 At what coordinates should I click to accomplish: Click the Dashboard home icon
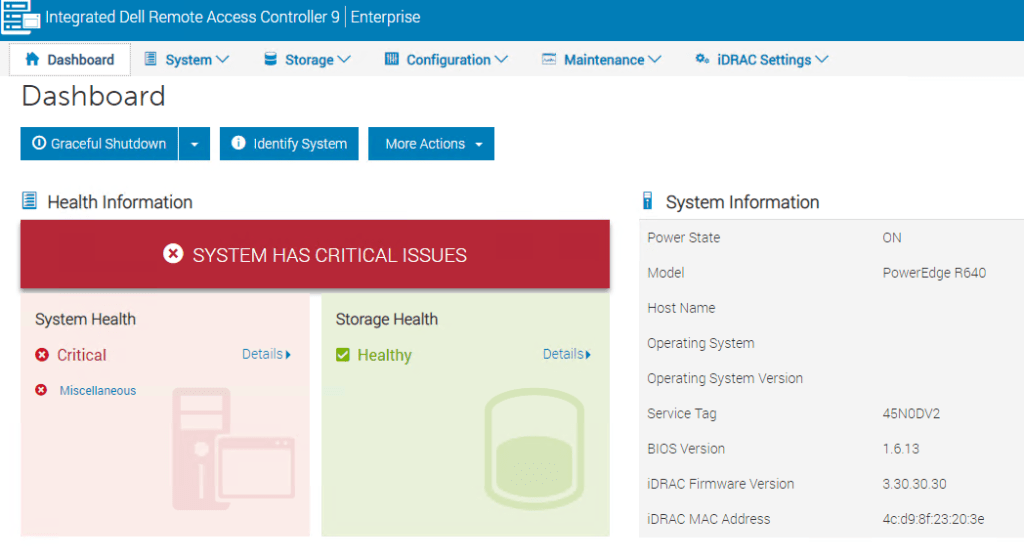(32, 59)
